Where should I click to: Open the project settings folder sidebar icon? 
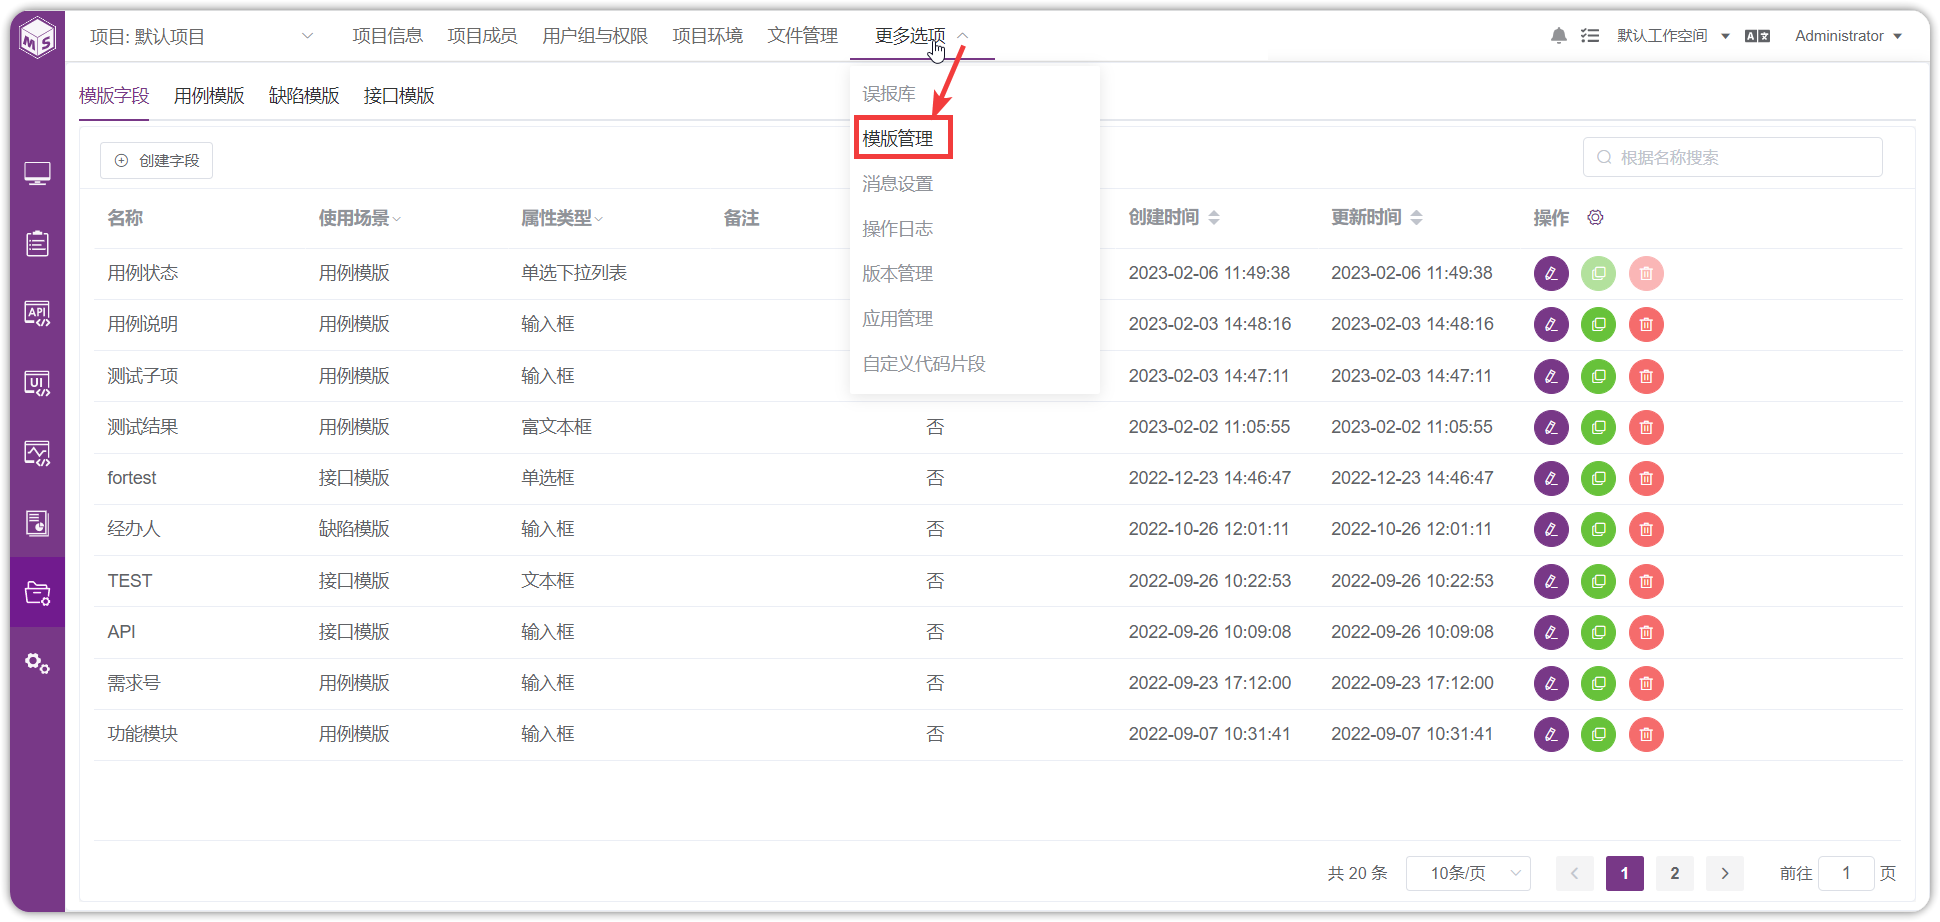click(x=37, y=593)
